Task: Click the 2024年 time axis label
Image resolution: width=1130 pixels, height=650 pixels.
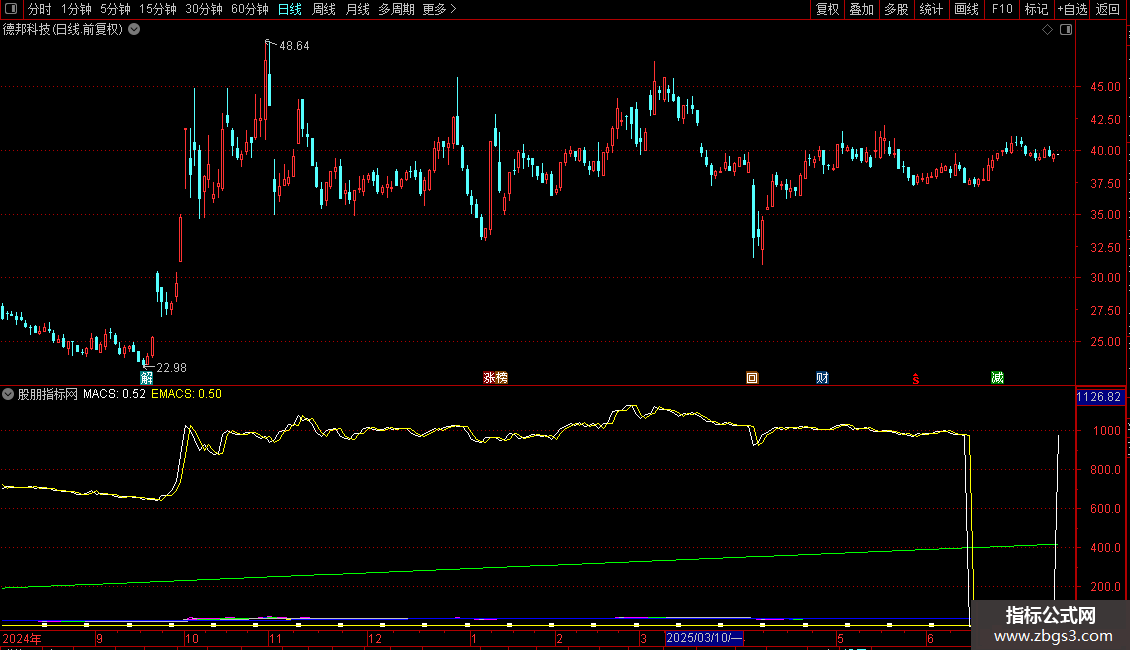Action: click(x=22, y=638)
